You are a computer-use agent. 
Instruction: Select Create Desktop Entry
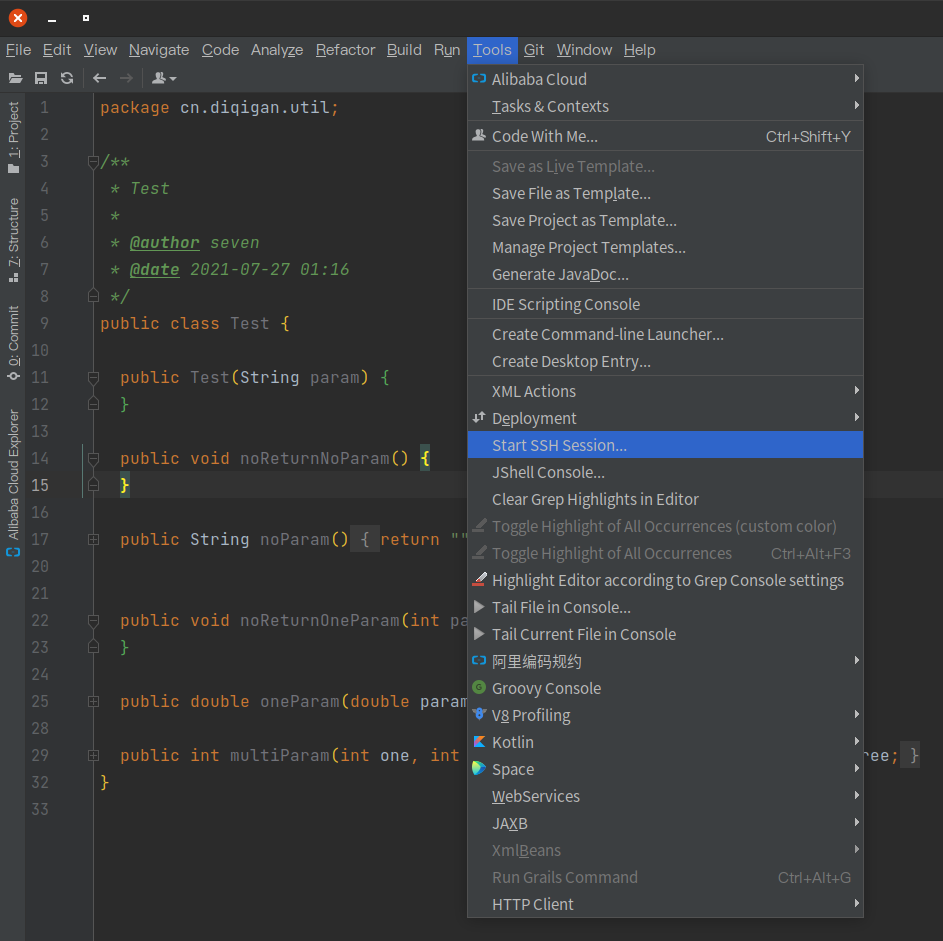(x=665, y=361)
